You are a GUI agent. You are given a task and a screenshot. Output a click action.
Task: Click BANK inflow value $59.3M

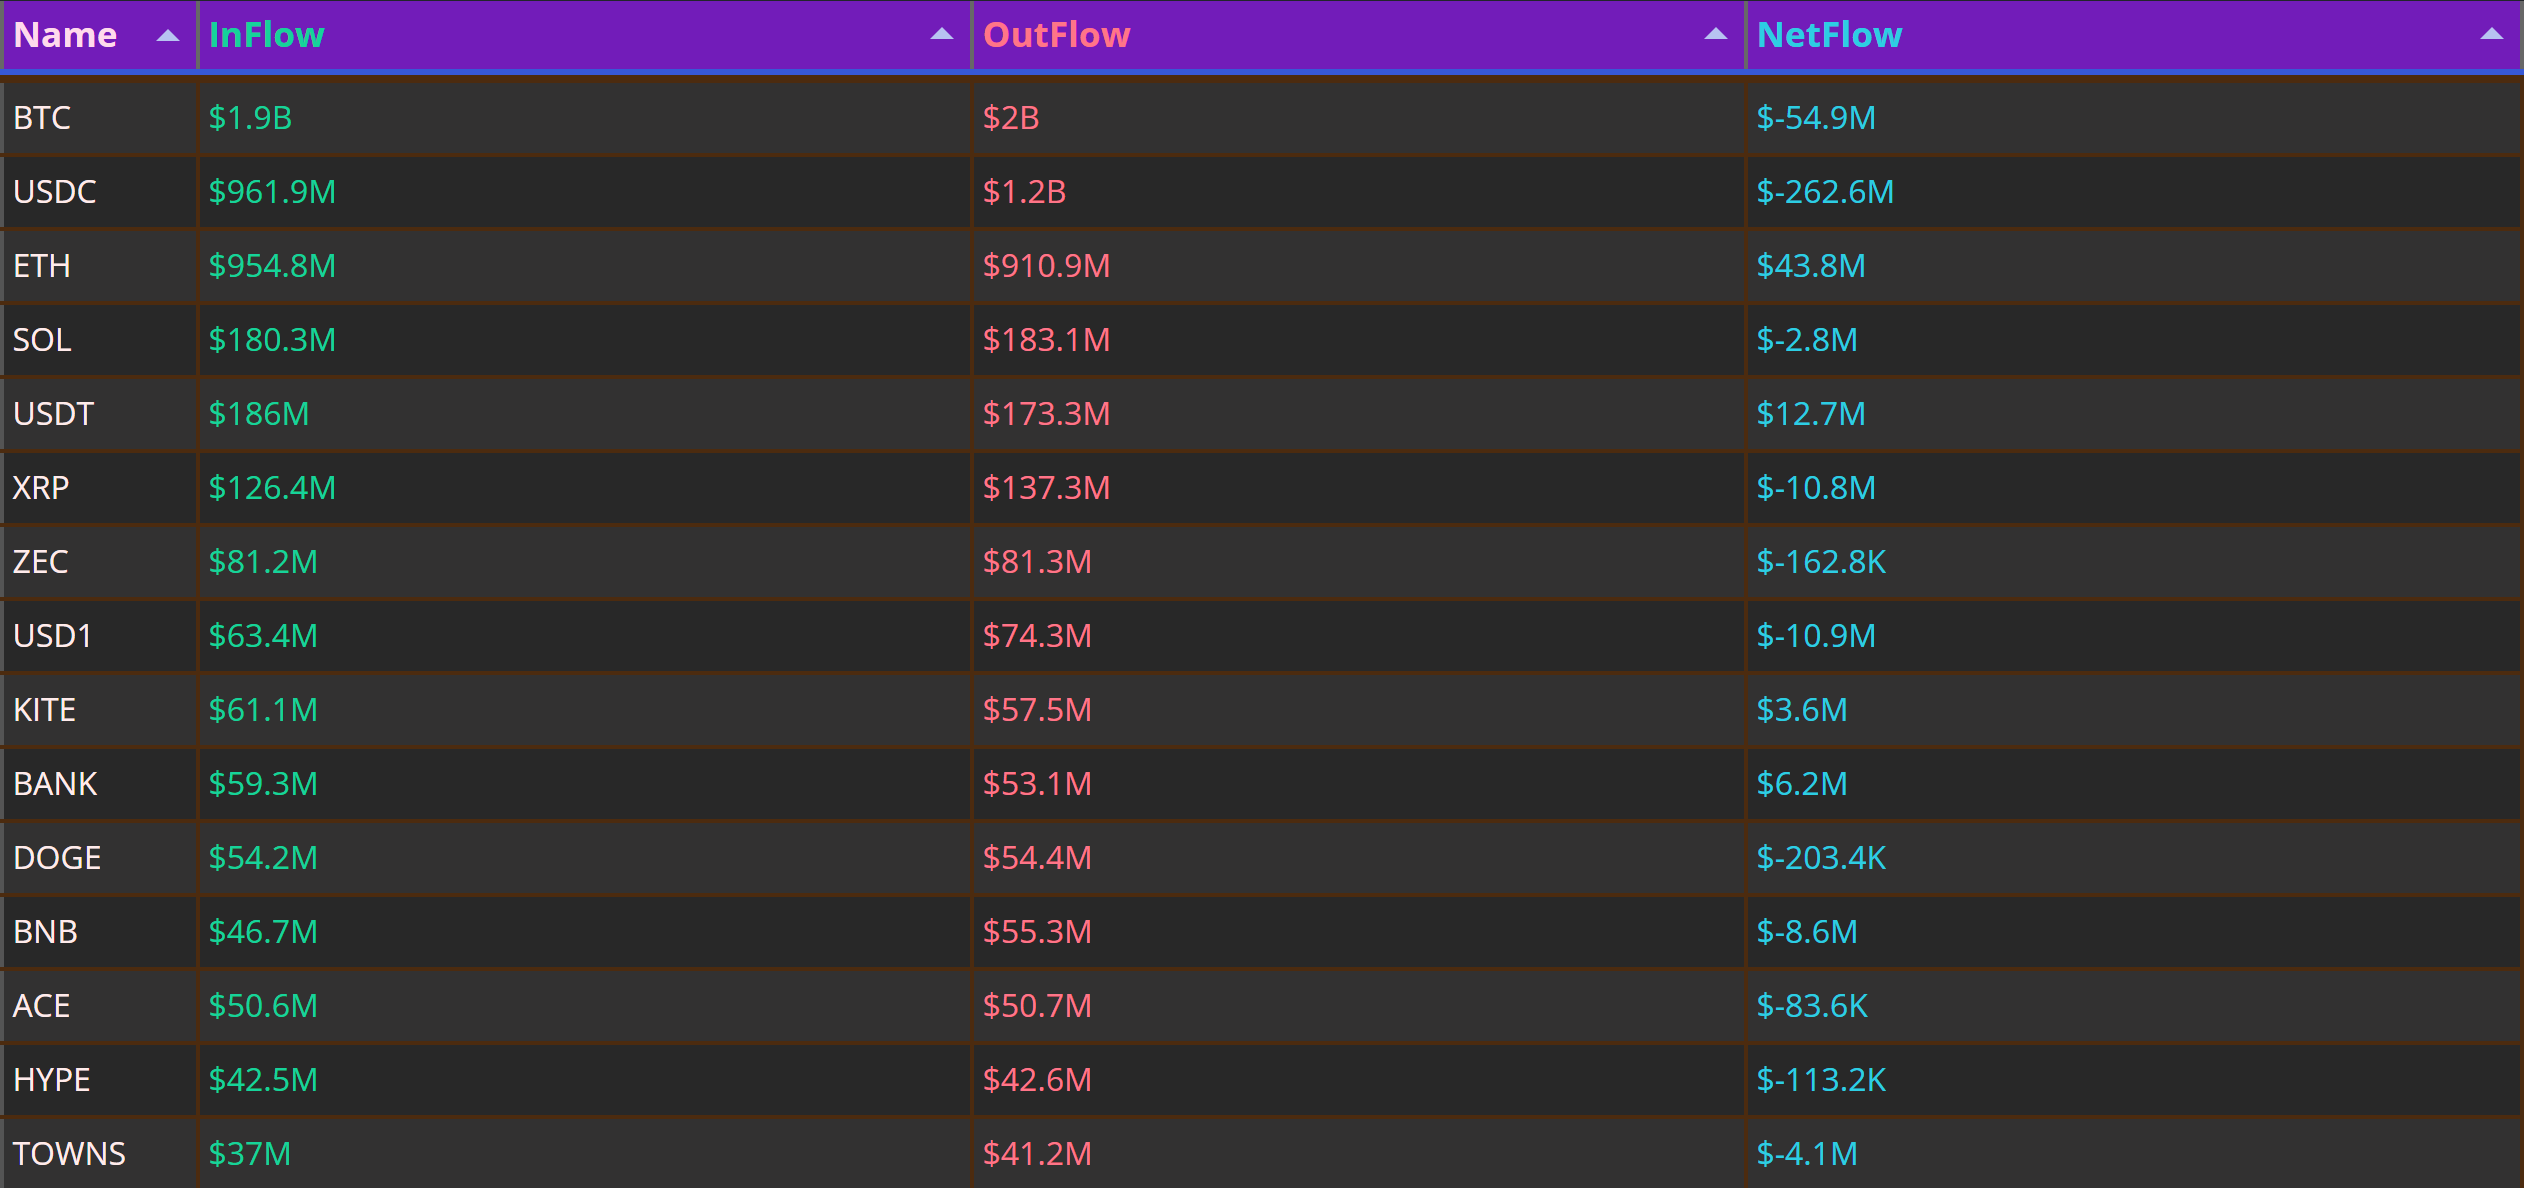(x=263, y=784)
